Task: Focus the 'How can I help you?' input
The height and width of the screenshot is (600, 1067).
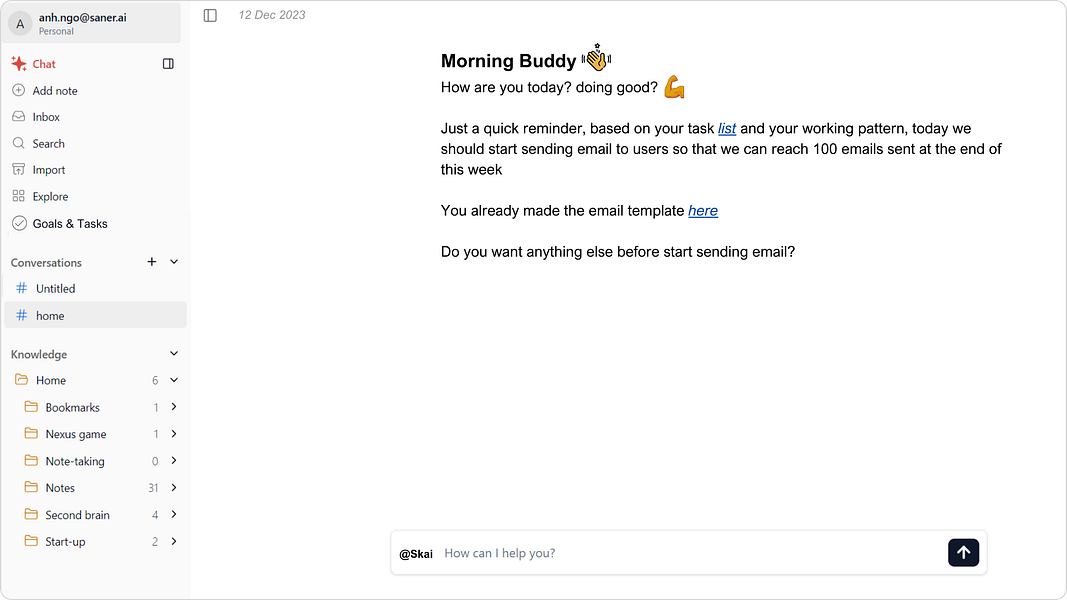Action: [690, 553]
